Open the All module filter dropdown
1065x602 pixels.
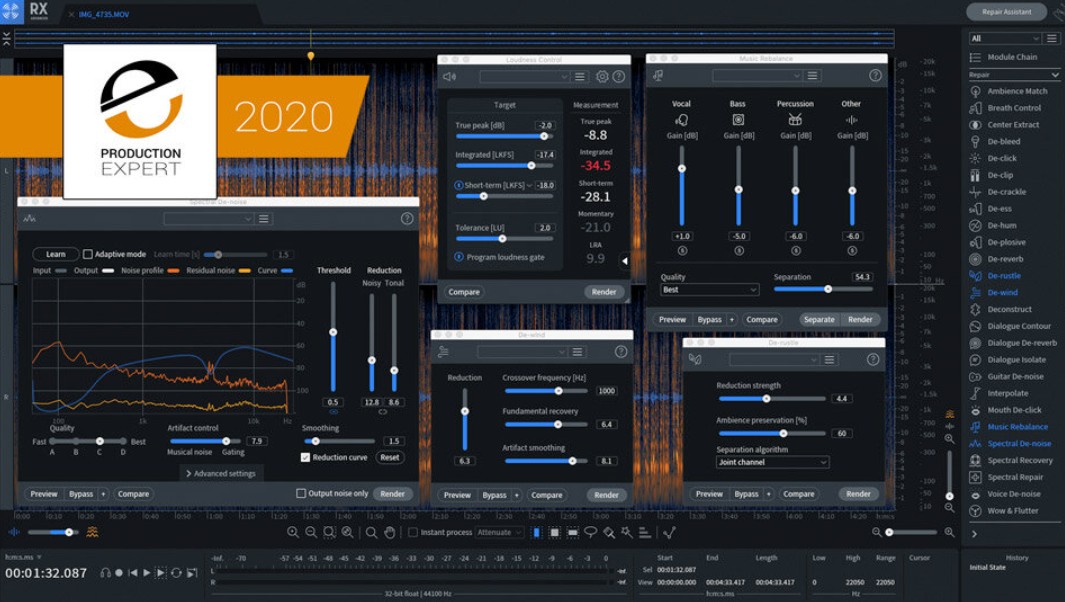(1004, 39)
